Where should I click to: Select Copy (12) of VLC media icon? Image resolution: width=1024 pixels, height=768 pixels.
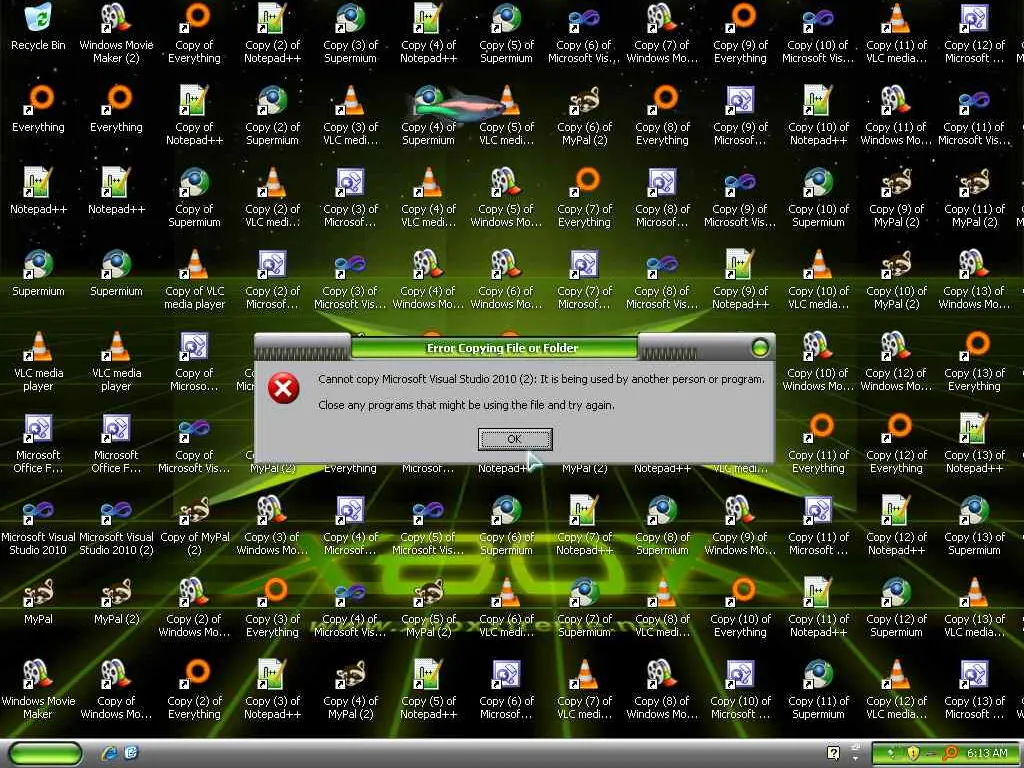(x=897, y=690)
